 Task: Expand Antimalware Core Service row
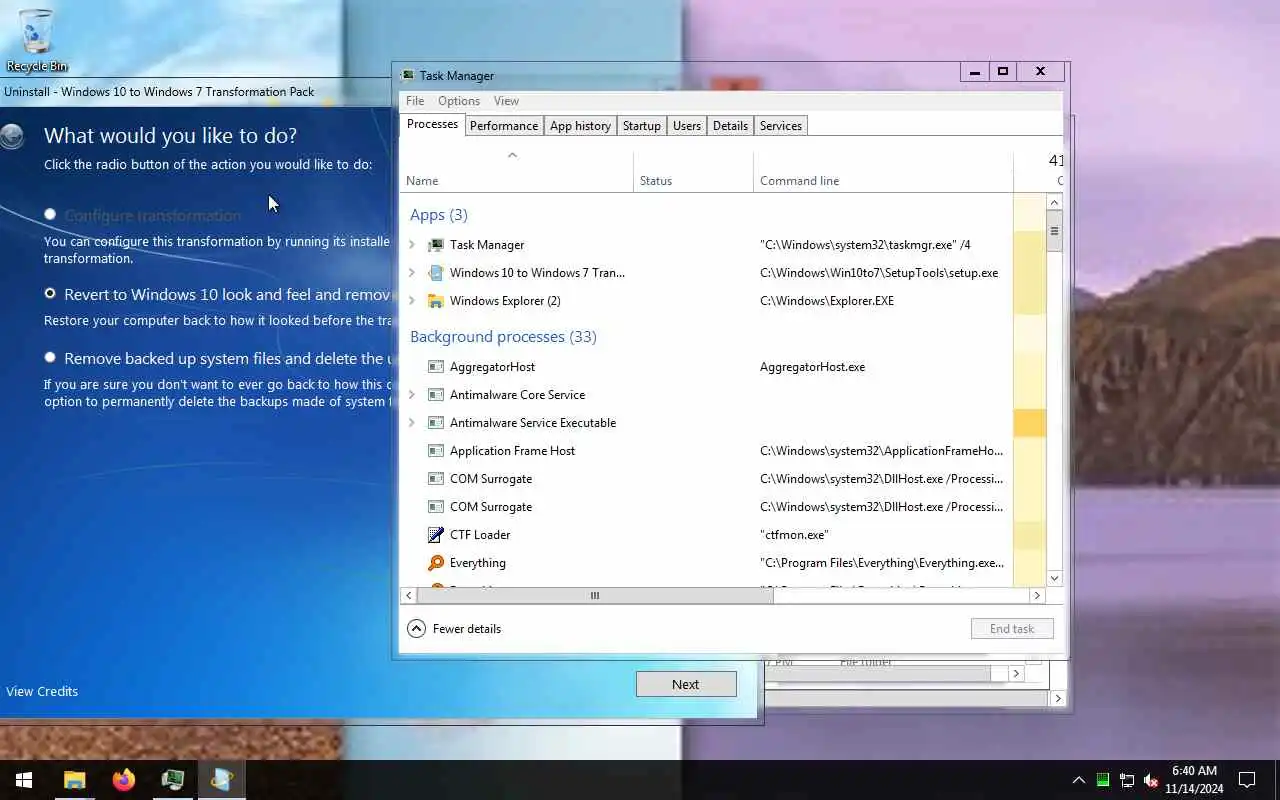click(x=412, y=395)
